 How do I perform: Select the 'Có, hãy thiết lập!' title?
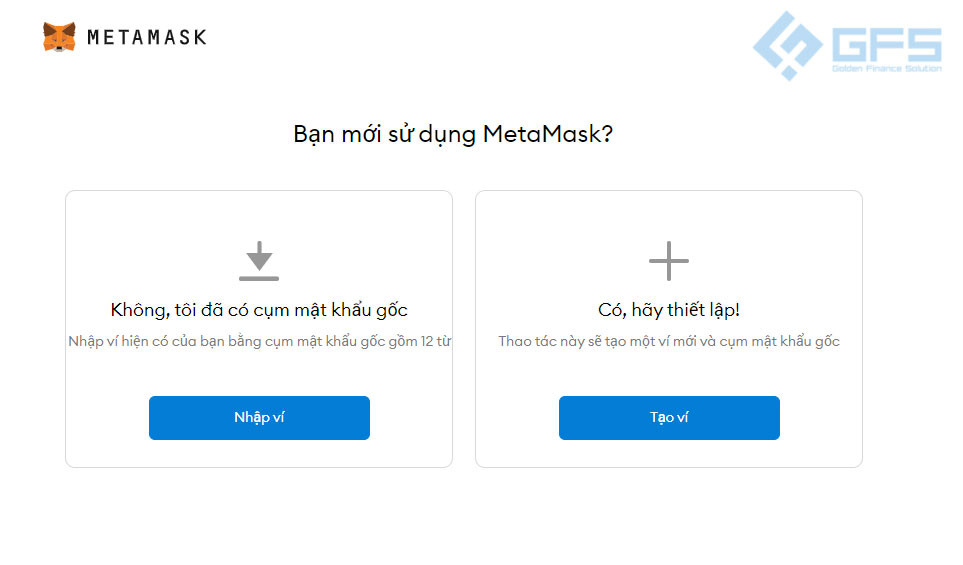coord(669,310)
